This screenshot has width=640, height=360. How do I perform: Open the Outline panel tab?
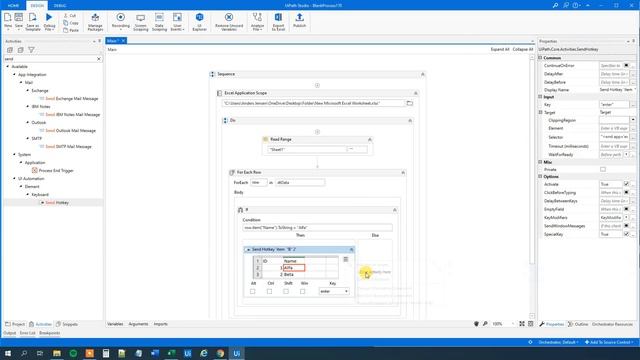tap(578, 324)
